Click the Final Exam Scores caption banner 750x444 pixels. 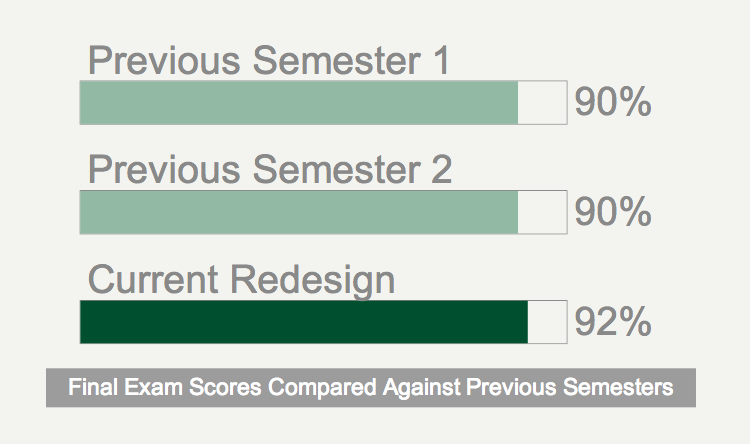click(371, 388)
